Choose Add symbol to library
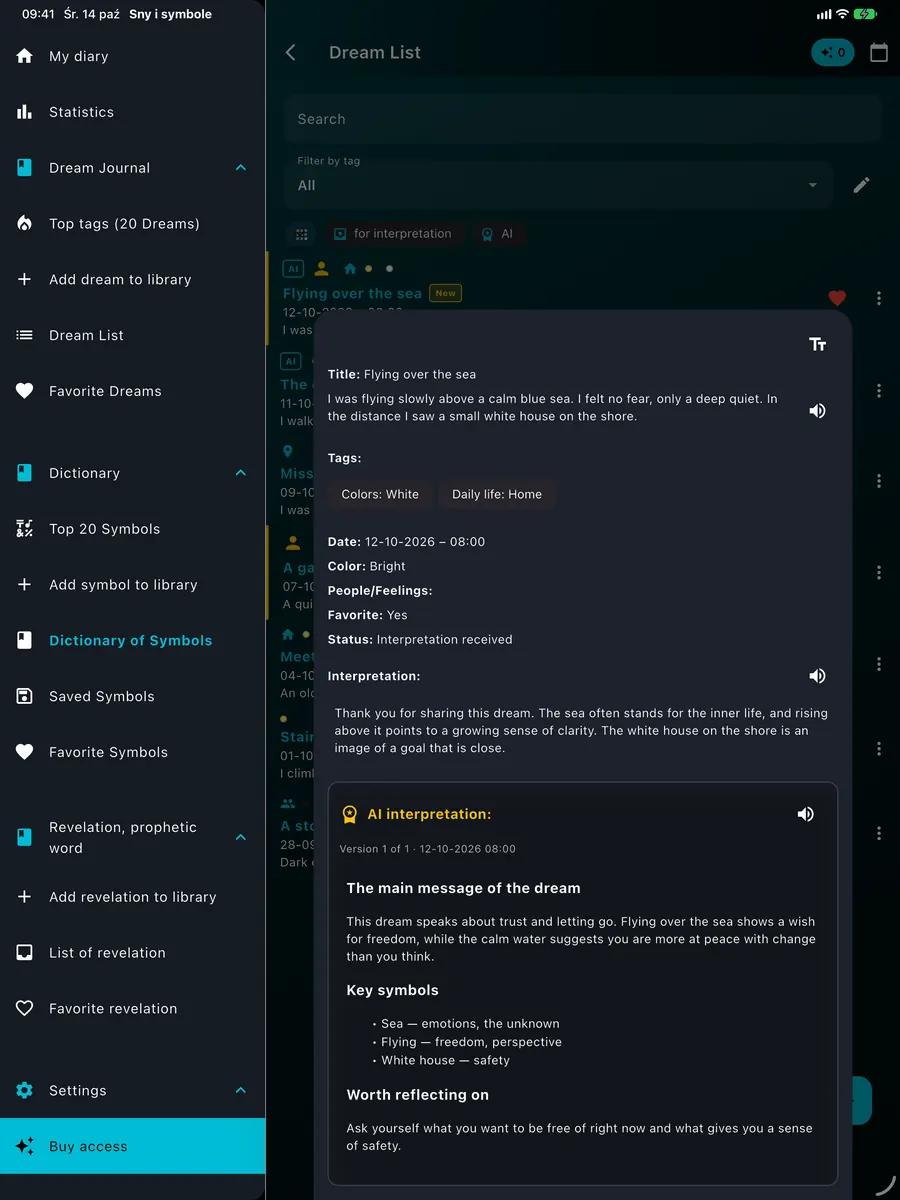Image resolution: width=900 pixels, height=1200 pixels. [133, 585]
